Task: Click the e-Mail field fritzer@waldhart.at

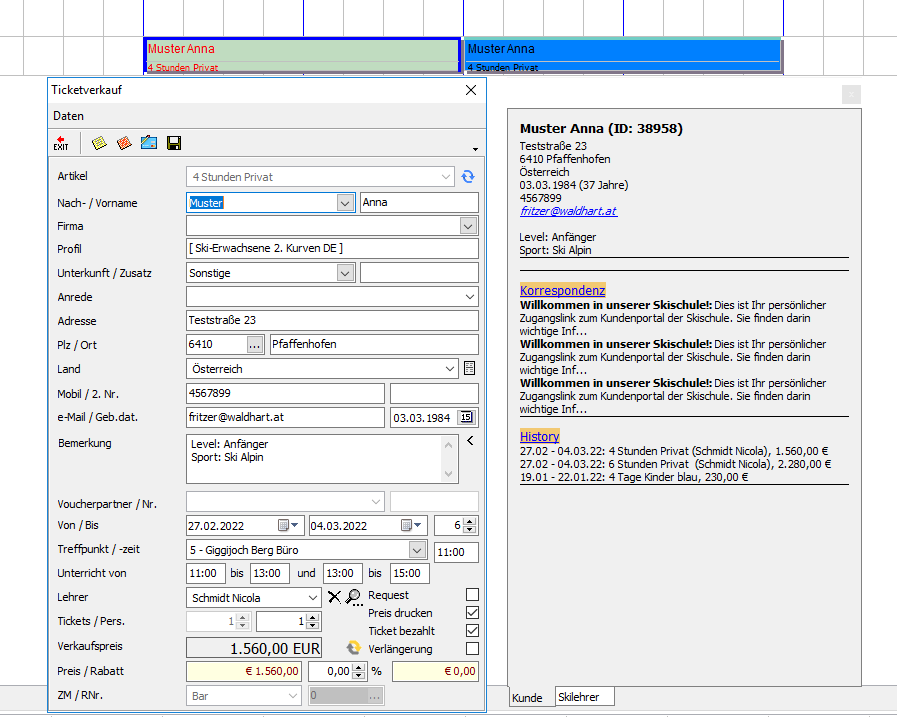Action: coord(285,418)
